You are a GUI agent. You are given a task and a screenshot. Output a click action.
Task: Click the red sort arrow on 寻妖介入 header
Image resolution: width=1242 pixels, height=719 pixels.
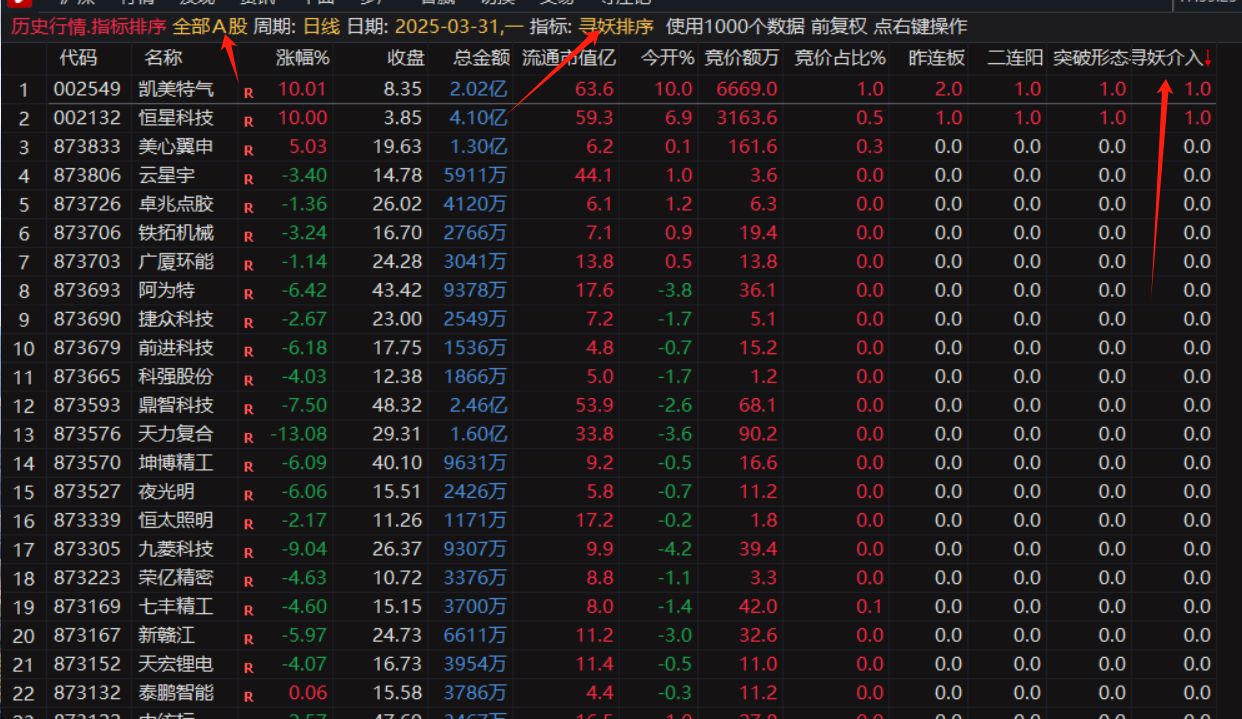1208,59
